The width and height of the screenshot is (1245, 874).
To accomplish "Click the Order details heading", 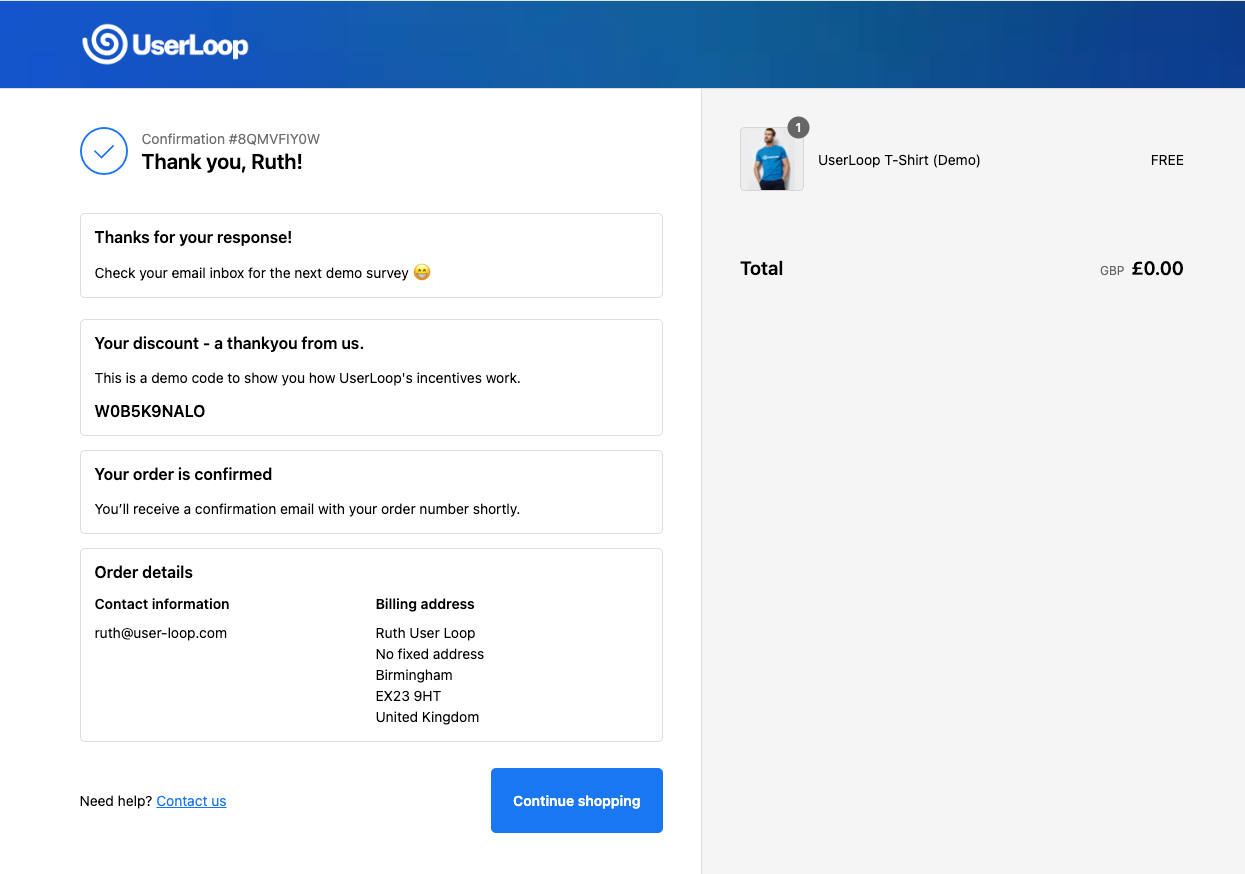I will click(144, 572).
